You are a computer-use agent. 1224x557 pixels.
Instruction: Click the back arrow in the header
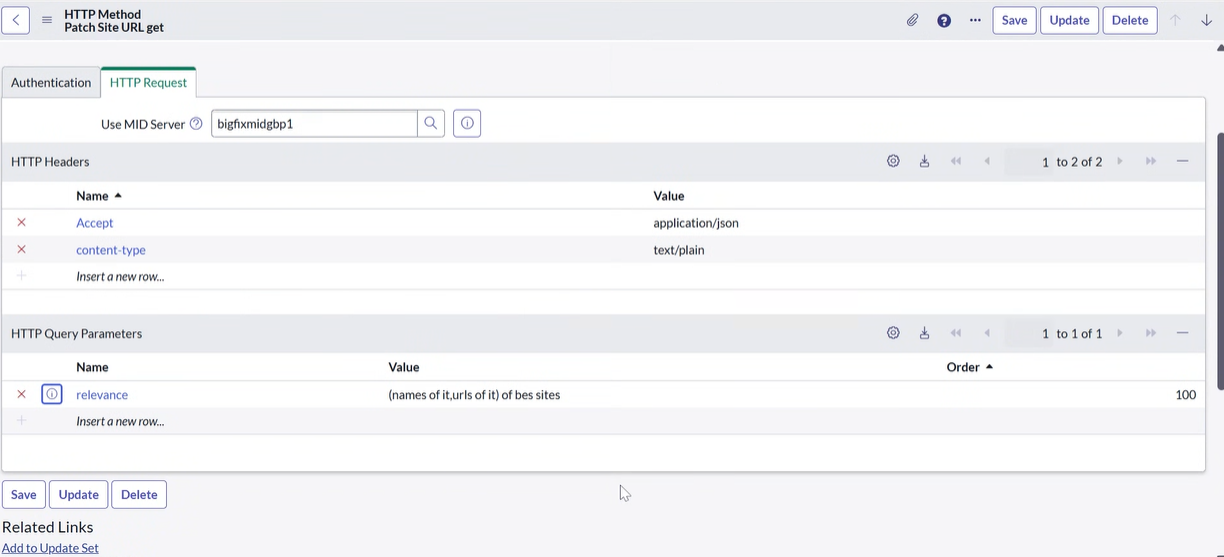(16, 20)
